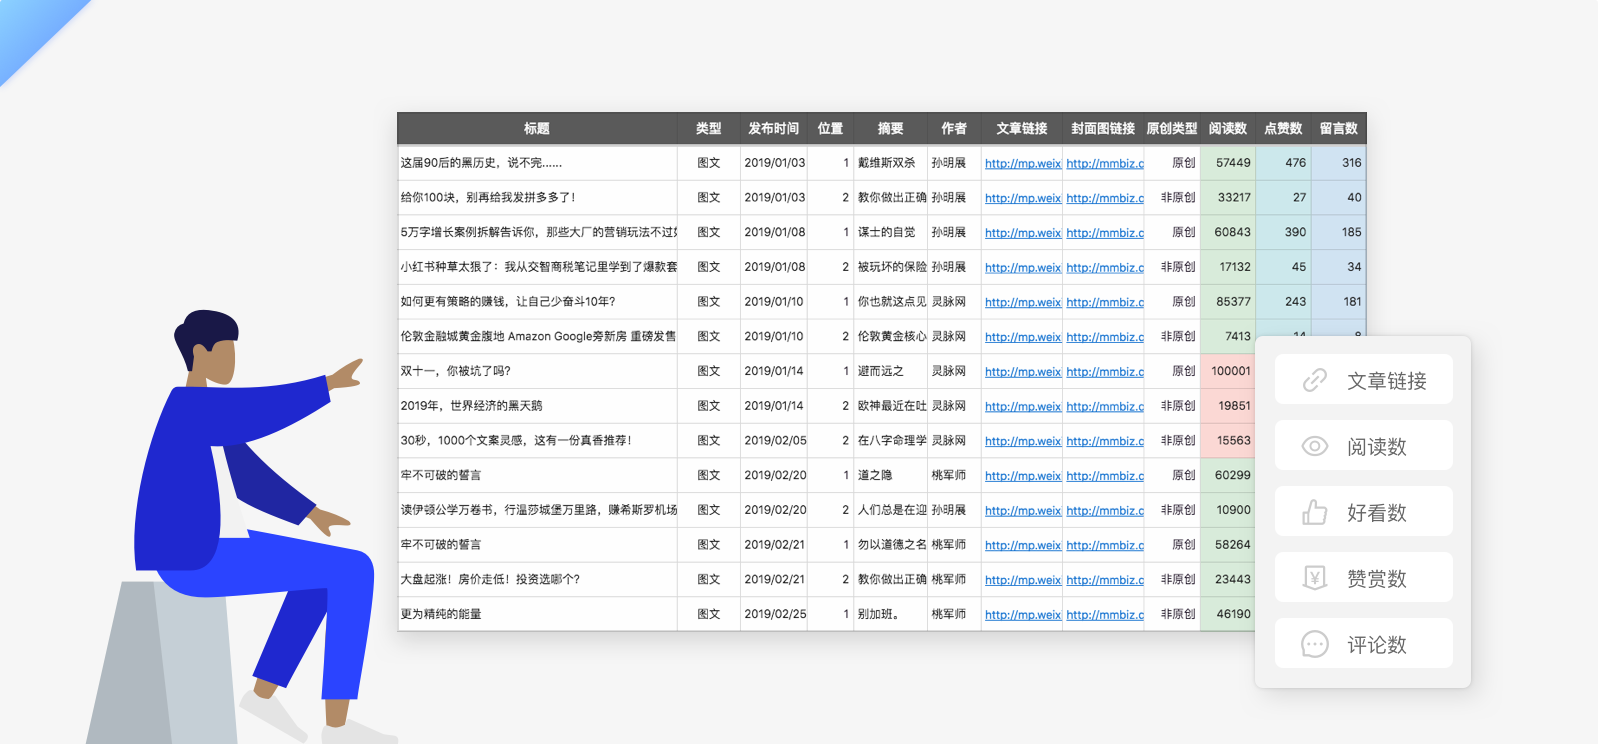The height and width of the screenshot is (744, 1598).
Task: Click the eye icon beside 阅读数
Action: (x=1314, y=446)
